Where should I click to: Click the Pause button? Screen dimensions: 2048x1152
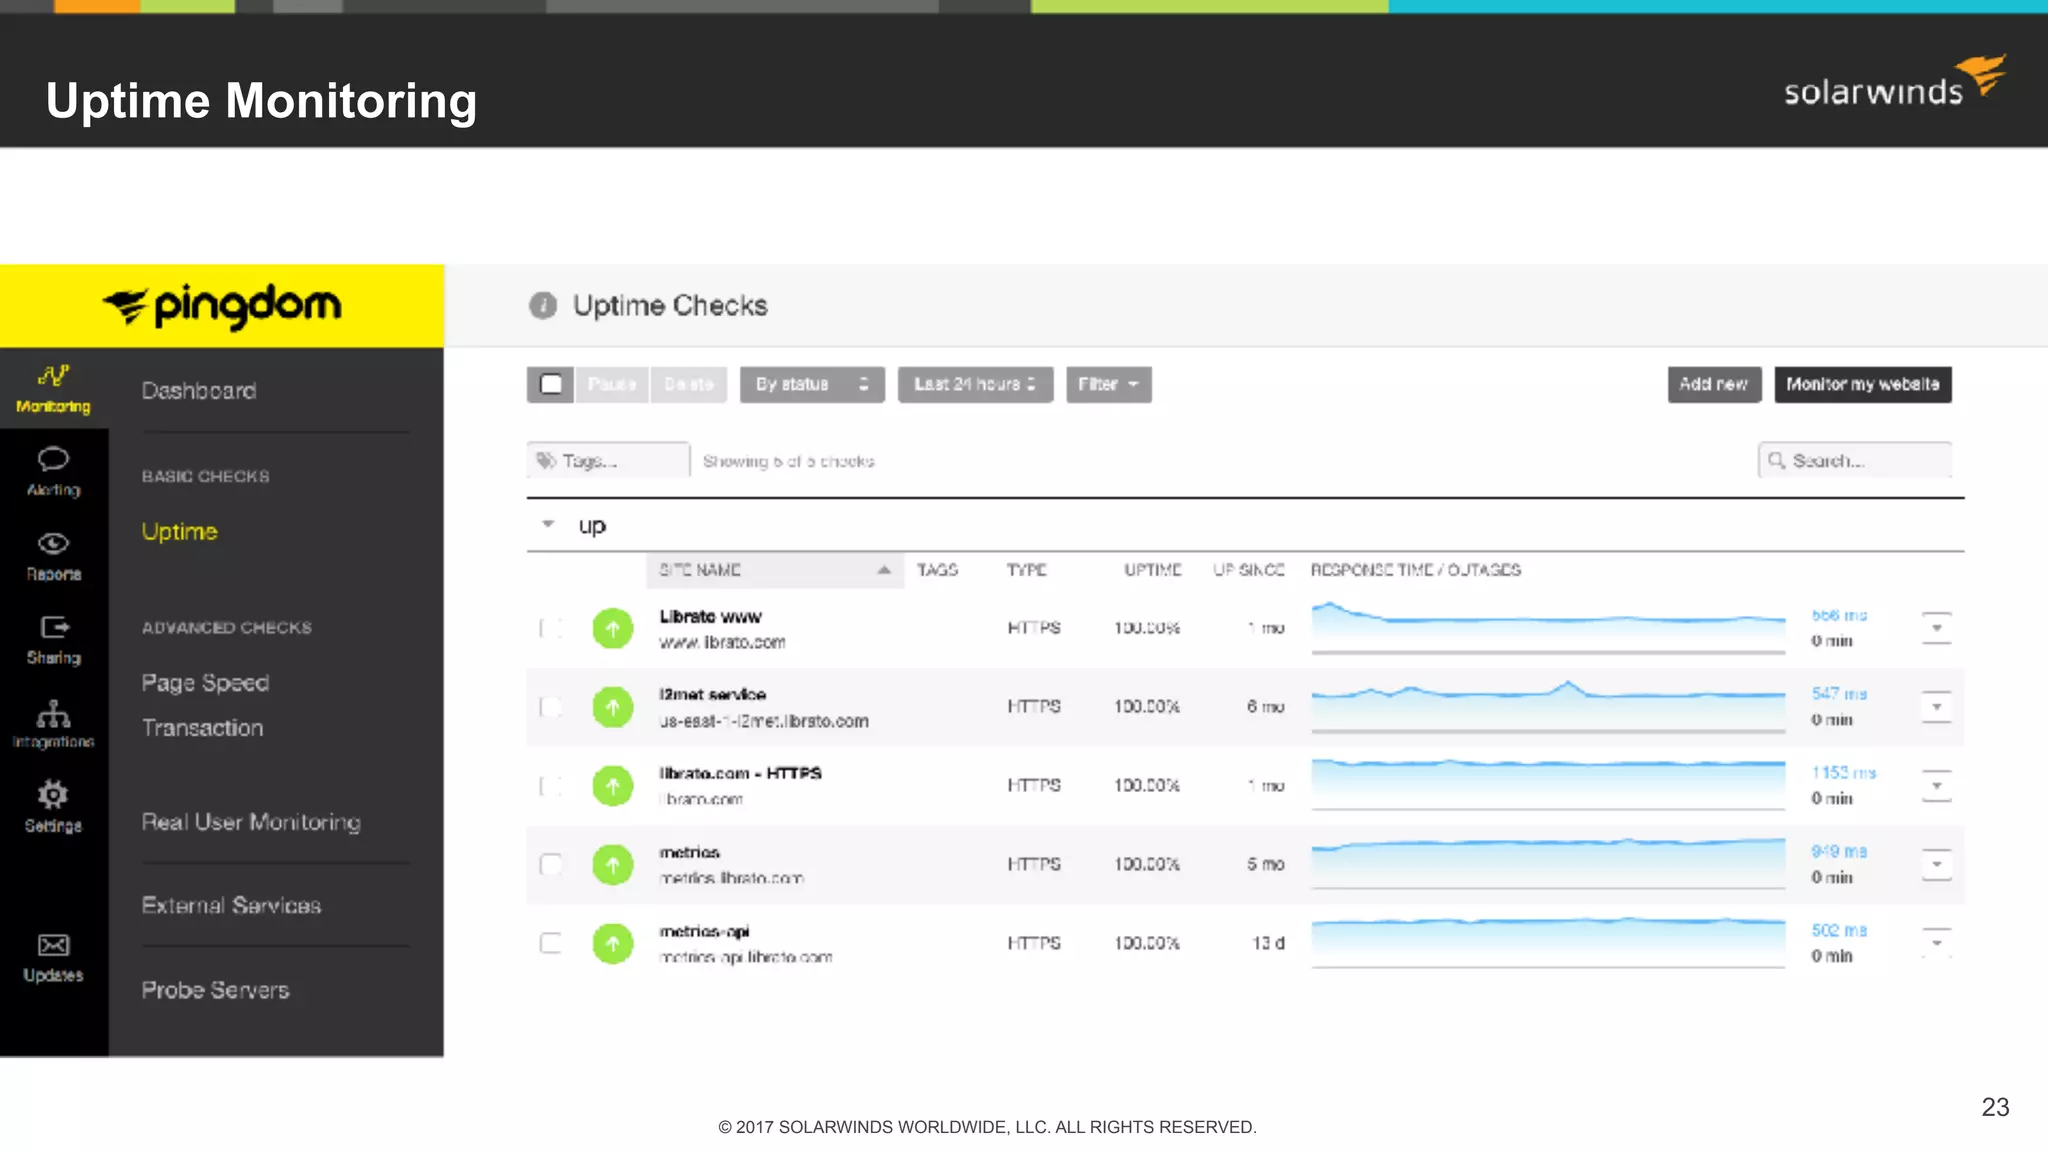(612, 384)
